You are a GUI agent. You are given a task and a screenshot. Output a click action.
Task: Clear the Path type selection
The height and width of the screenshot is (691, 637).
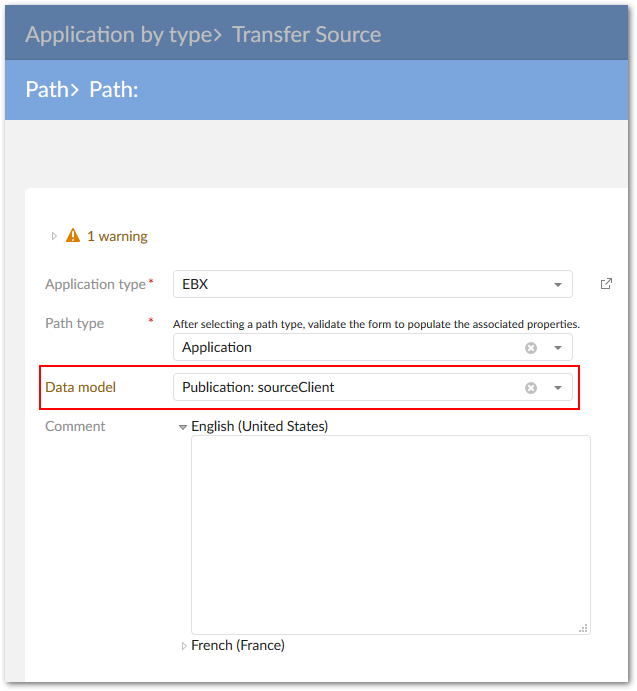[531, 348]
